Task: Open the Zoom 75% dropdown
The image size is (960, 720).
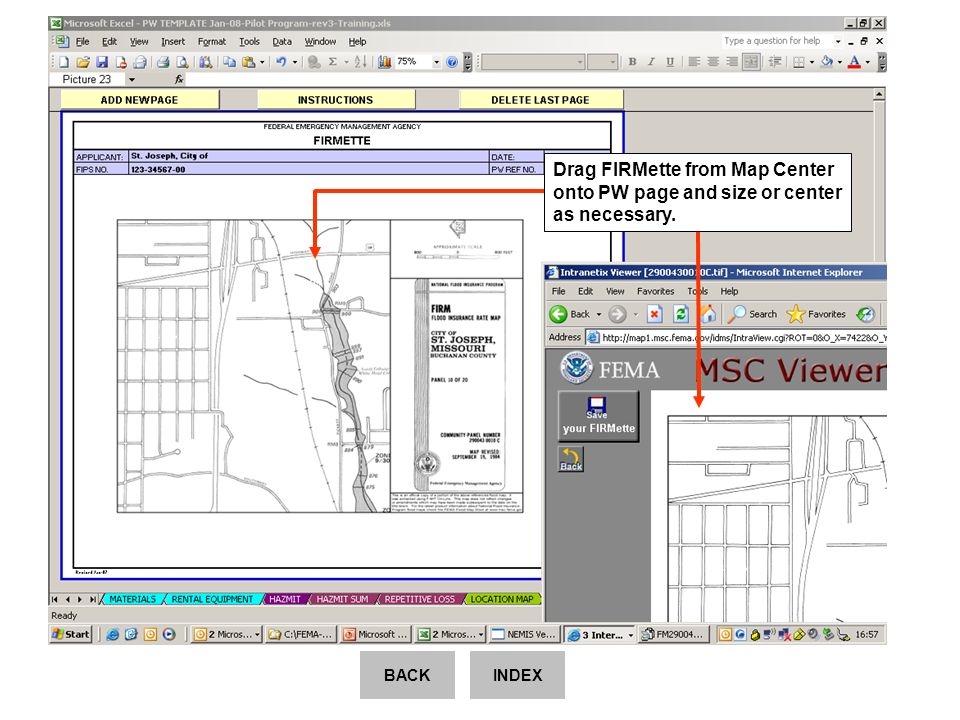Action: pyautogui.click(x=436, y=62)
